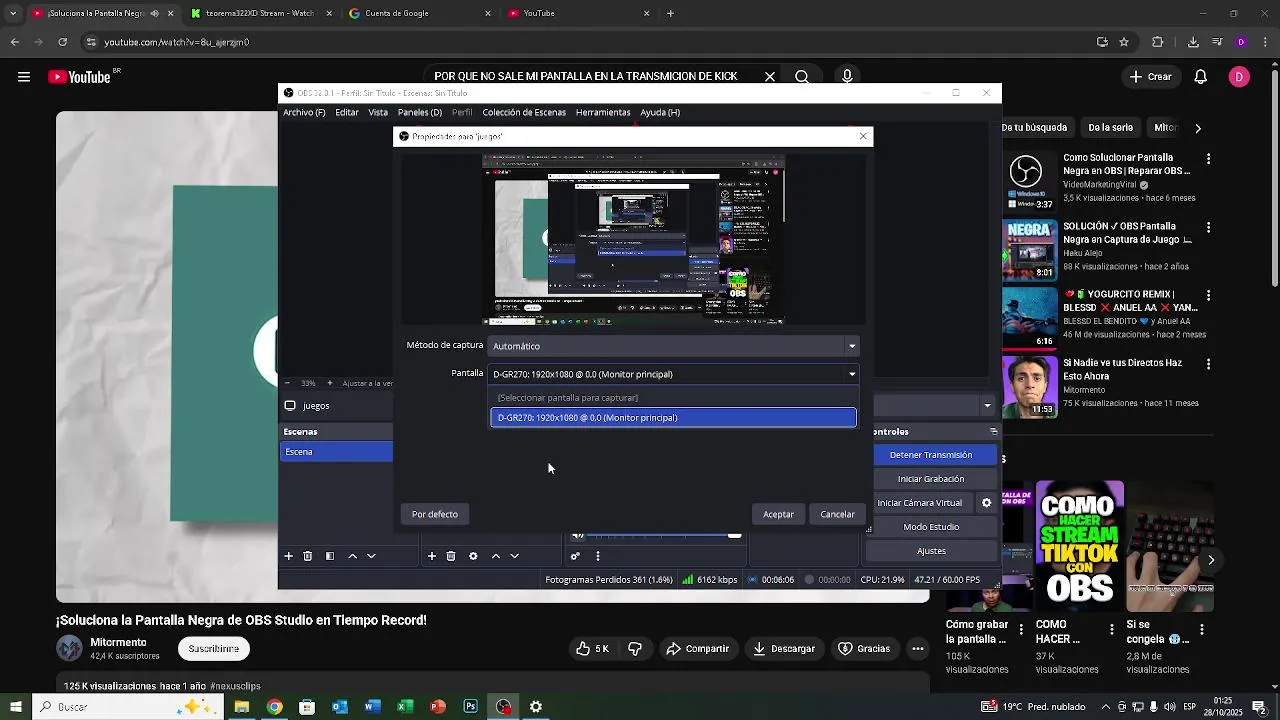
Task: Search with voice microphone icon on YouTube
Action: (x=847, y=77)
